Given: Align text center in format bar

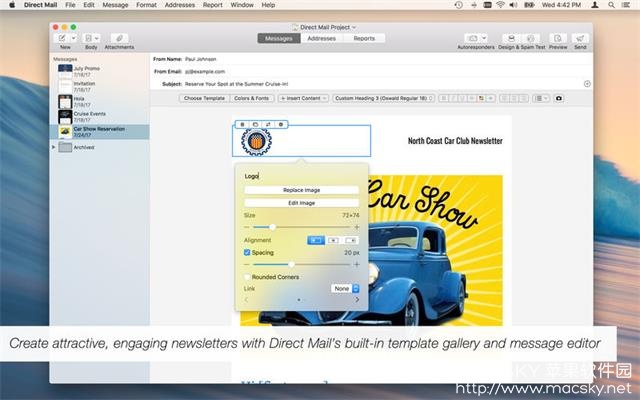Looking at the screenshot, I should [514, 98].
